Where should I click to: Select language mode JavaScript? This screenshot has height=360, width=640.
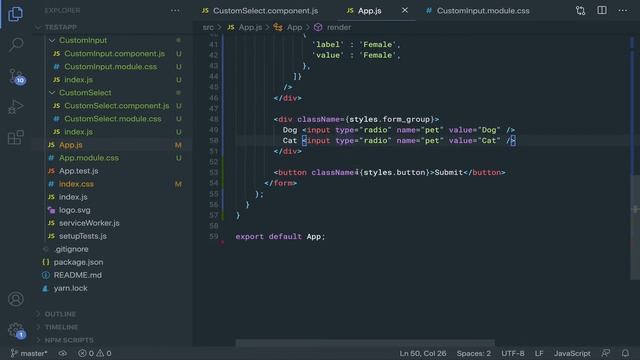[572, 353]
